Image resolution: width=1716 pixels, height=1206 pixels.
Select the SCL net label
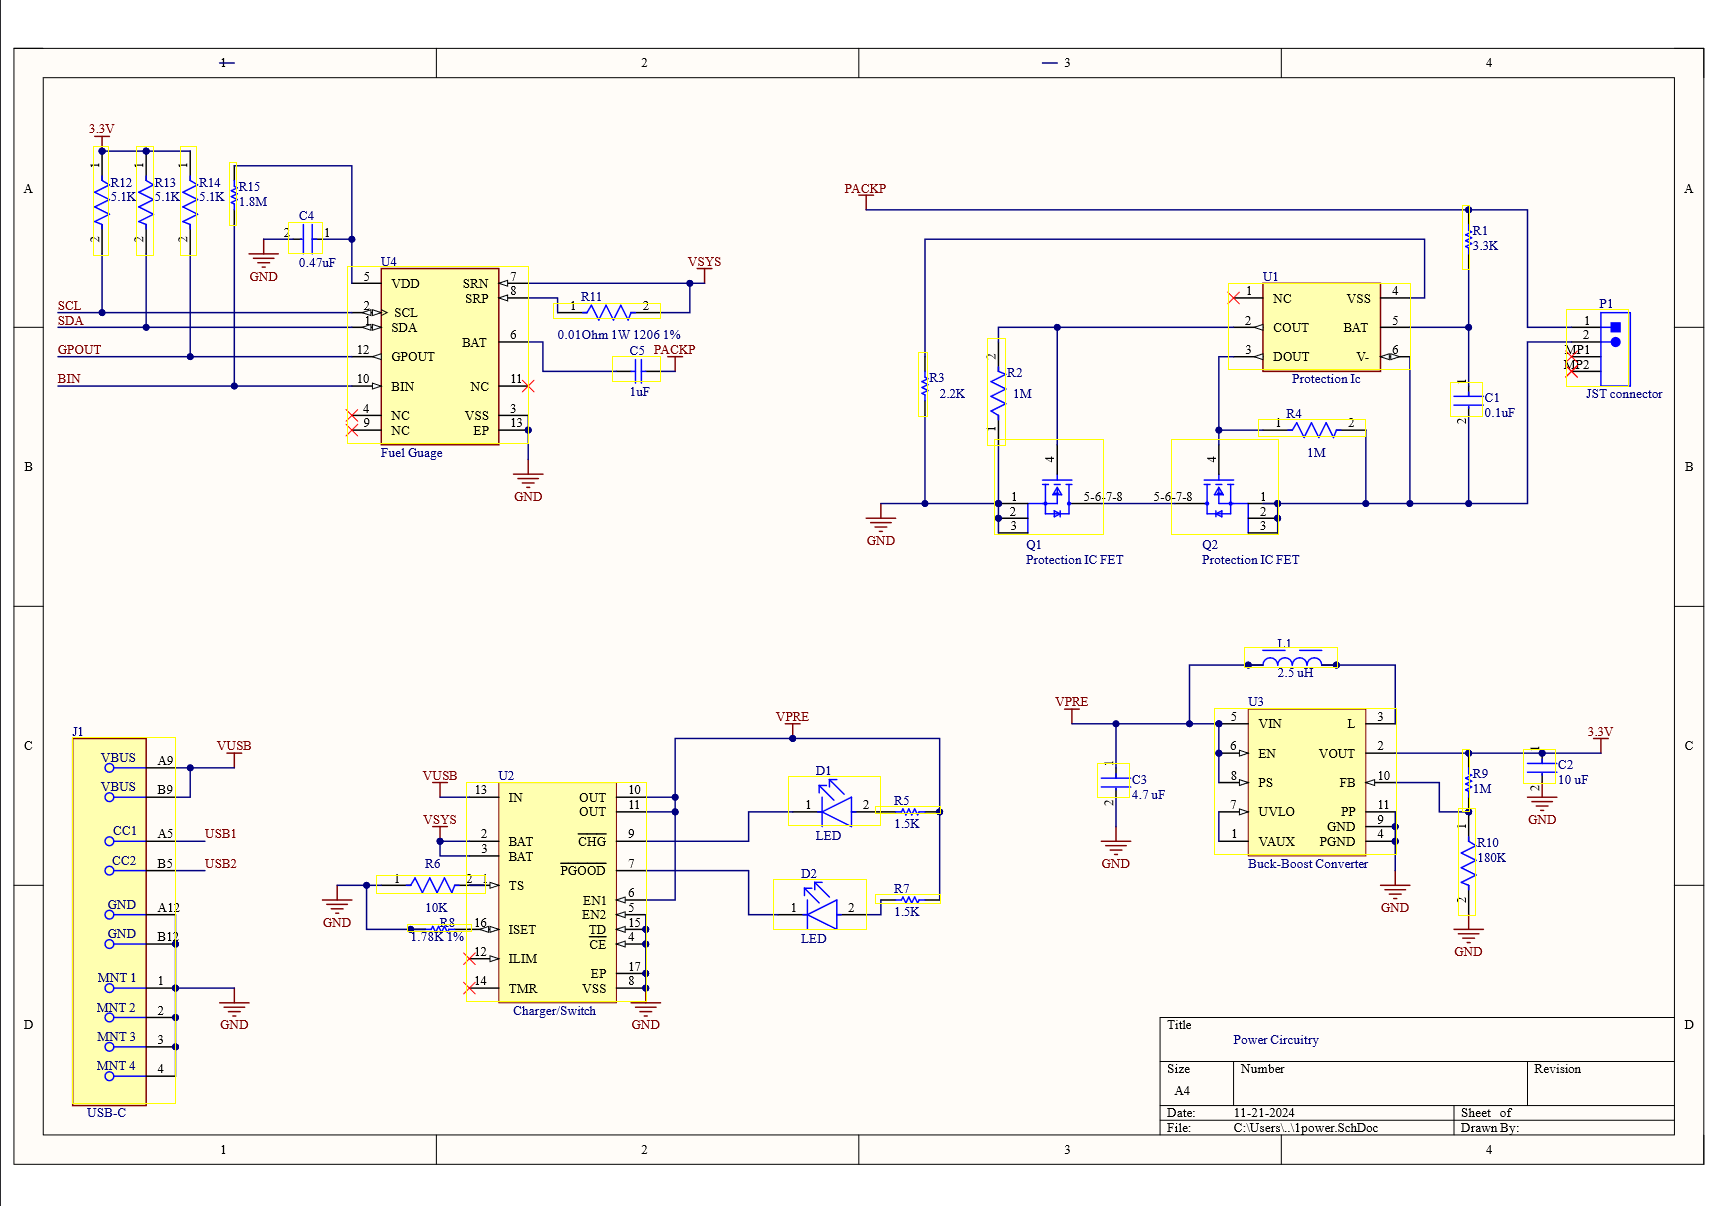point(69,306)
